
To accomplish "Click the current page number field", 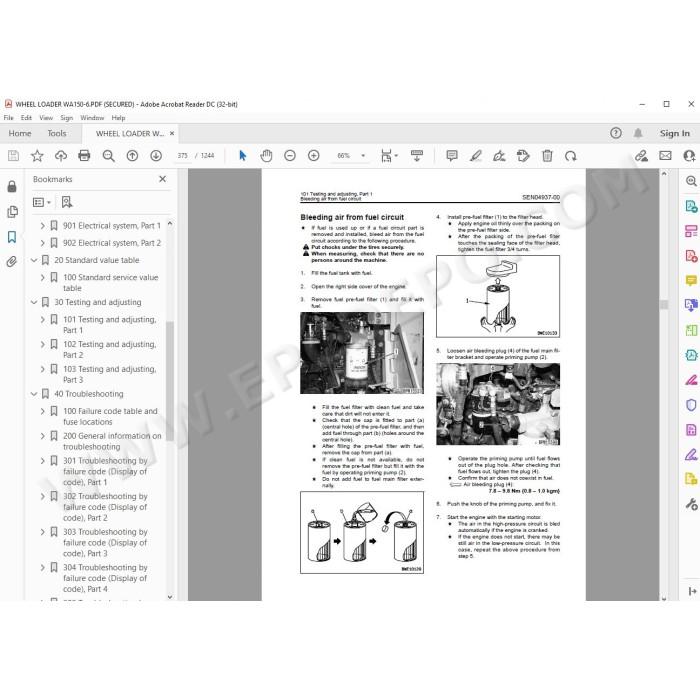I will click(x=183, y=155).
